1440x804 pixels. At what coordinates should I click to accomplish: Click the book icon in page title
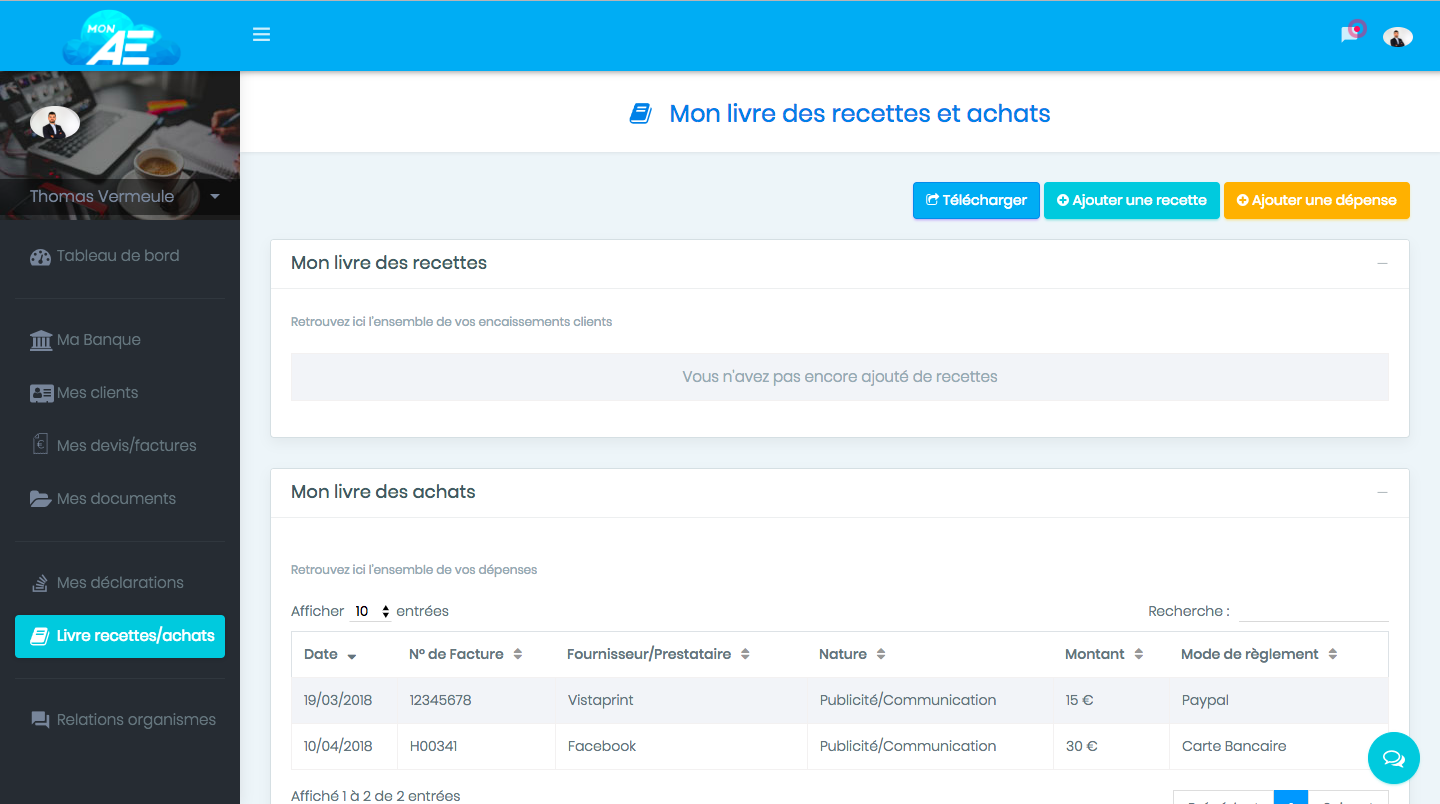point(640,114)
